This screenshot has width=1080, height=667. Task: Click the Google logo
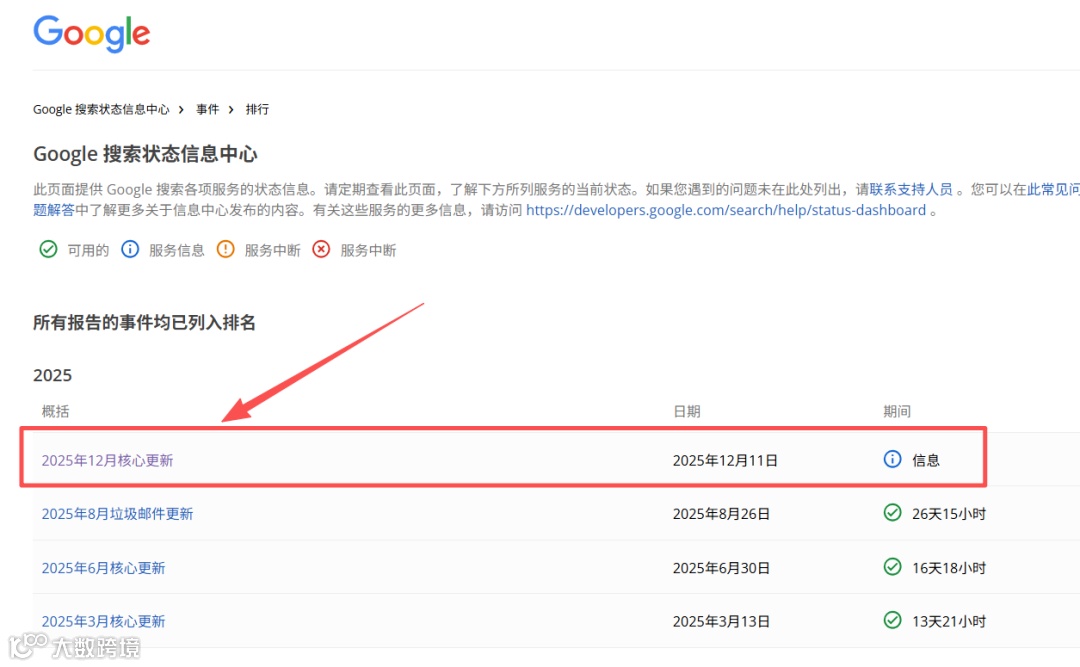click(92, 33)
